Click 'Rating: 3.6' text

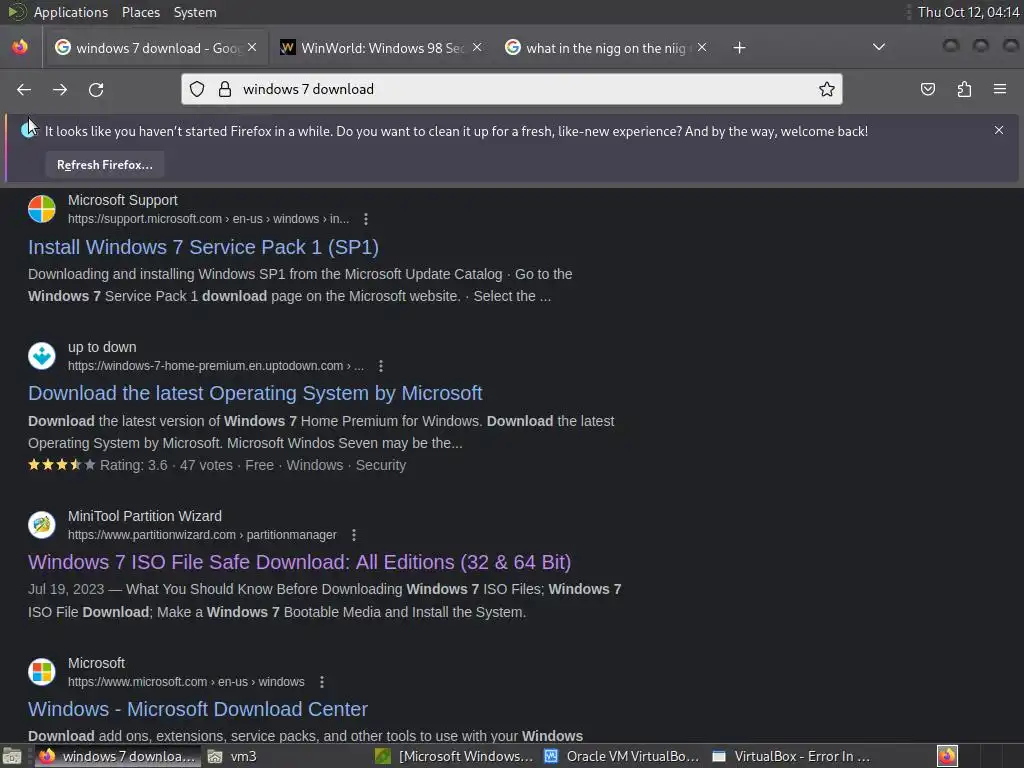tap(133, 465)
